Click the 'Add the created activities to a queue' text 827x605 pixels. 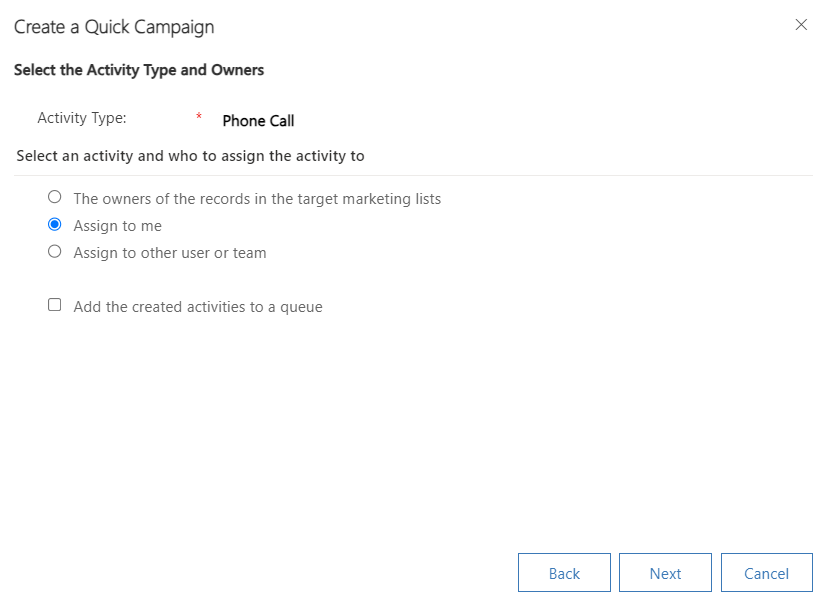tap(198, 307)
